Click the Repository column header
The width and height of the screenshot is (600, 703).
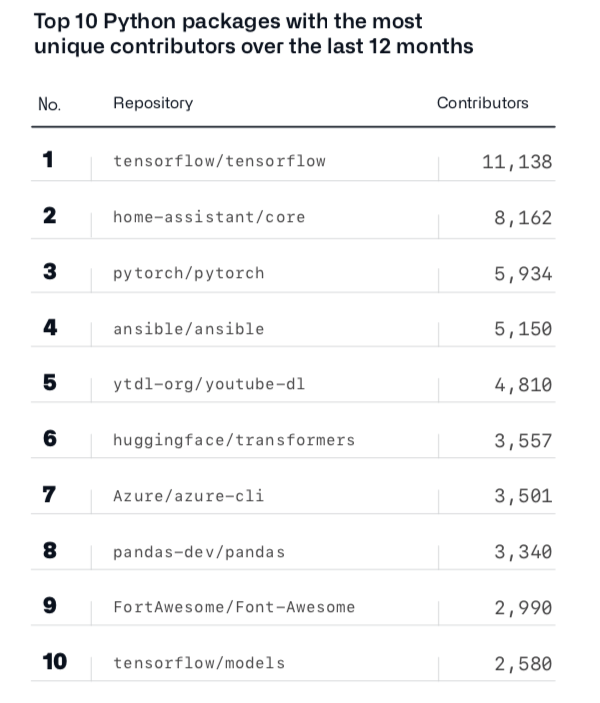pos(153,103)
